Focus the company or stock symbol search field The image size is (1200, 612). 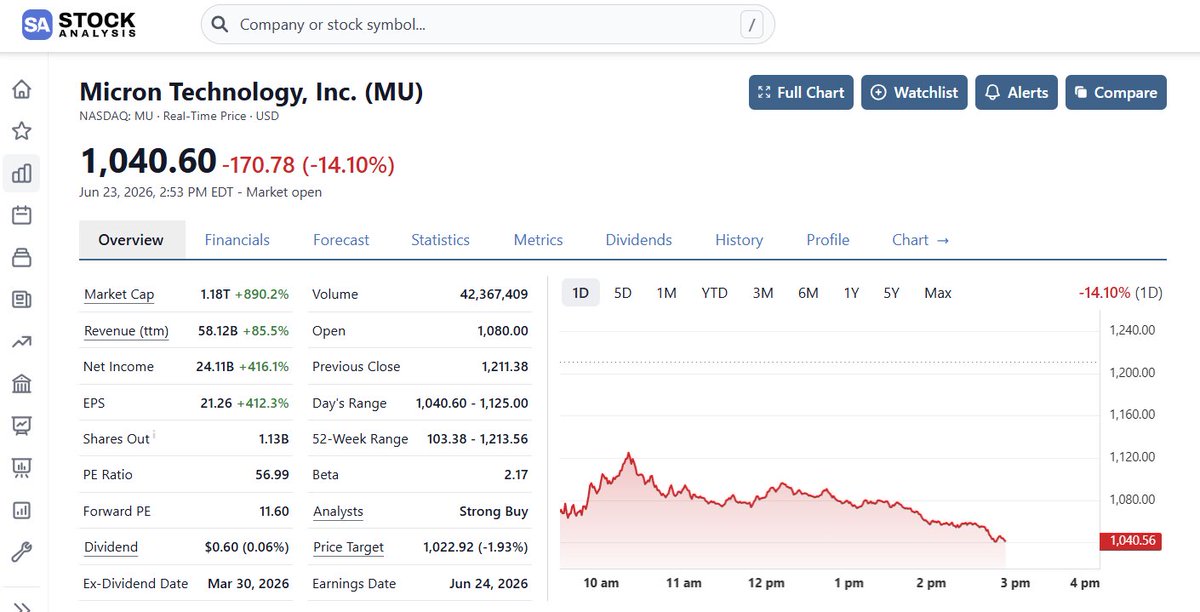point(487,25)
